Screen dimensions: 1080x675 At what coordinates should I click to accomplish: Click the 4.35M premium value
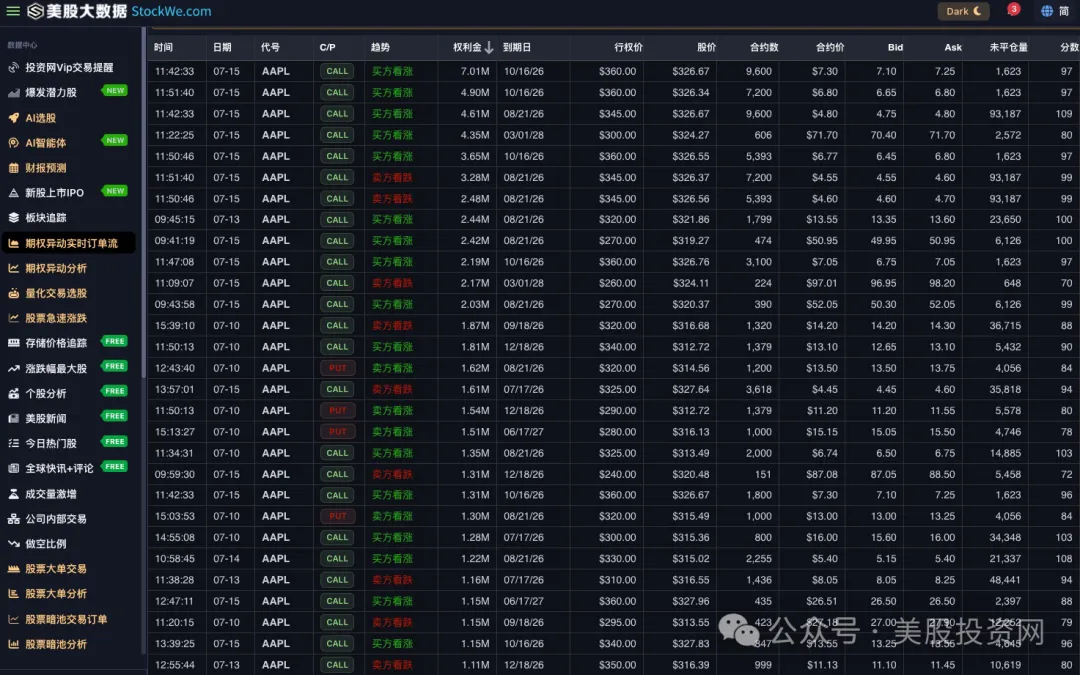tap(475, 135)
